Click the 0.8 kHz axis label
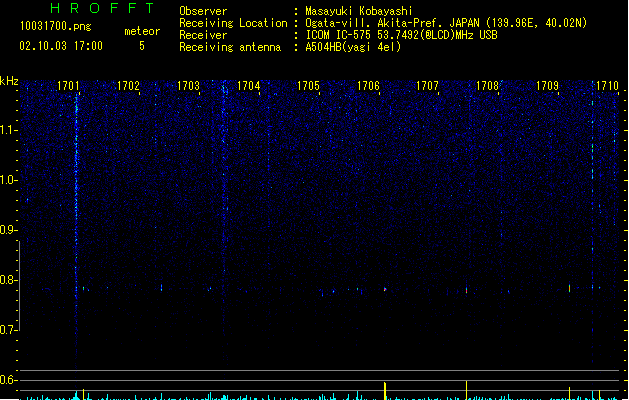The image size is (629, 400). coord(8,280)
